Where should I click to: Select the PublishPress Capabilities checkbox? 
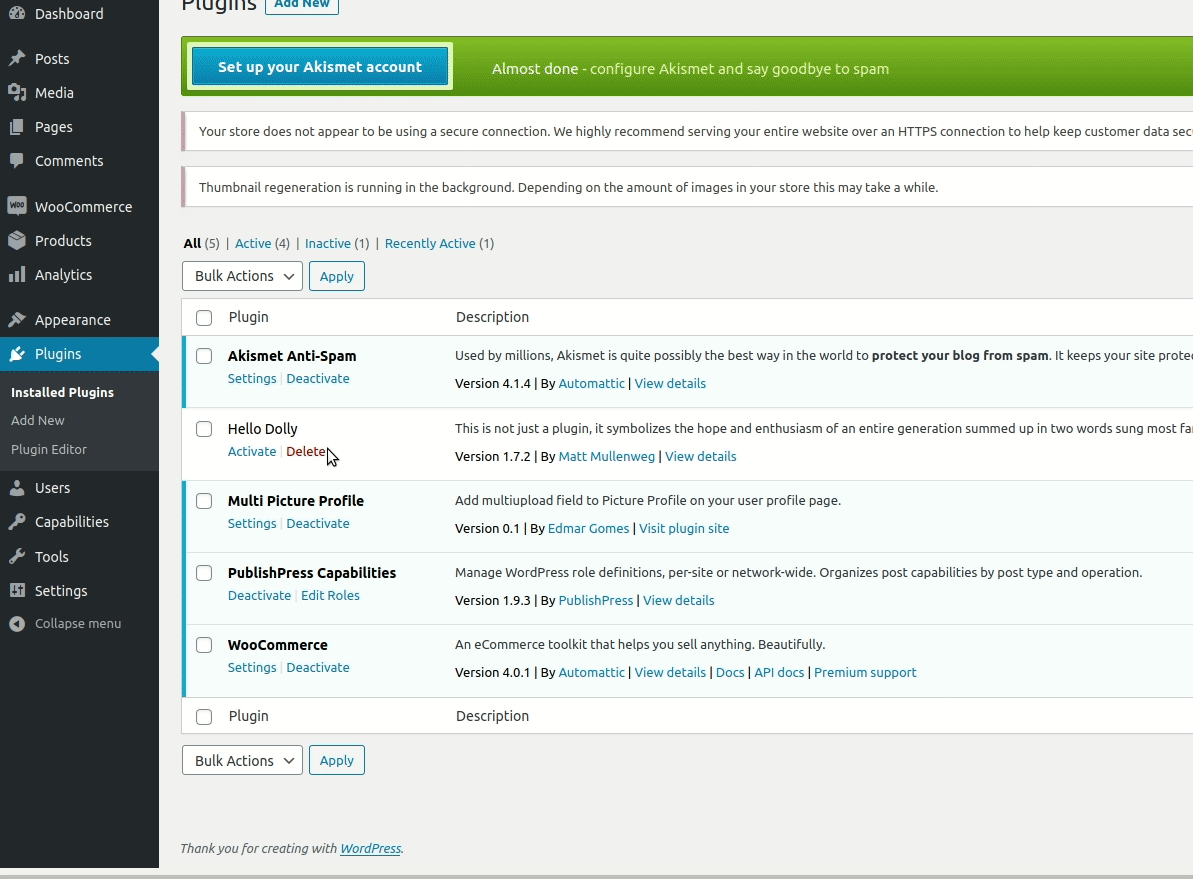[x=204, y=573]
